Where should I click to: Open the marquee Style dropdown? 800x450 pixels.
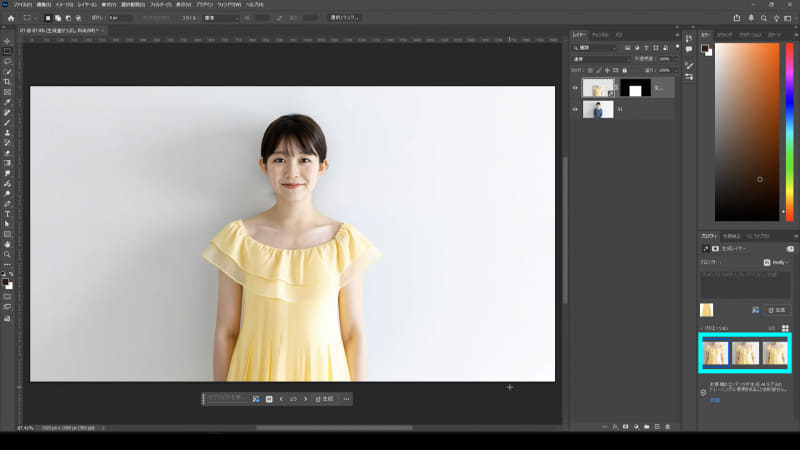[x=221, y=18]
